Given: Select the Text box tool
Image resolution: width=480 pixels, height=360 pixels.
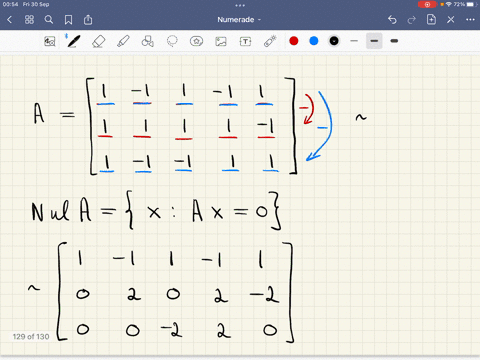Looking at the screenshot, I should (245, 41).
